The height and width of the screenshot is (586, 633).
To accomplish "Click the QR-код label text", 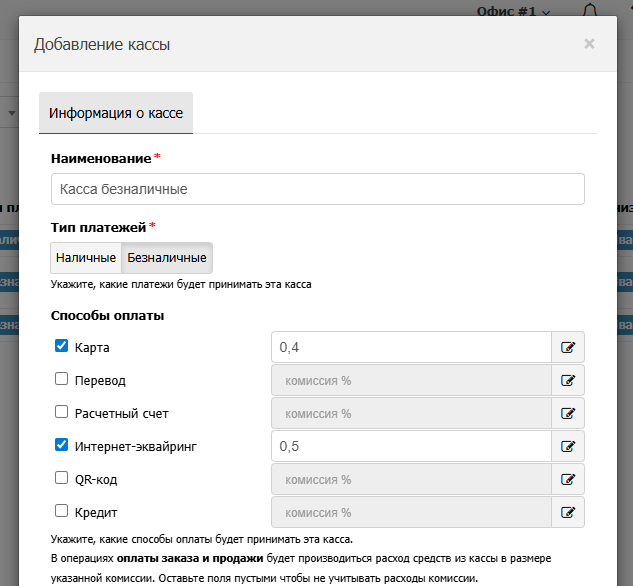I will pyautogui.click(x=96, y=480).
